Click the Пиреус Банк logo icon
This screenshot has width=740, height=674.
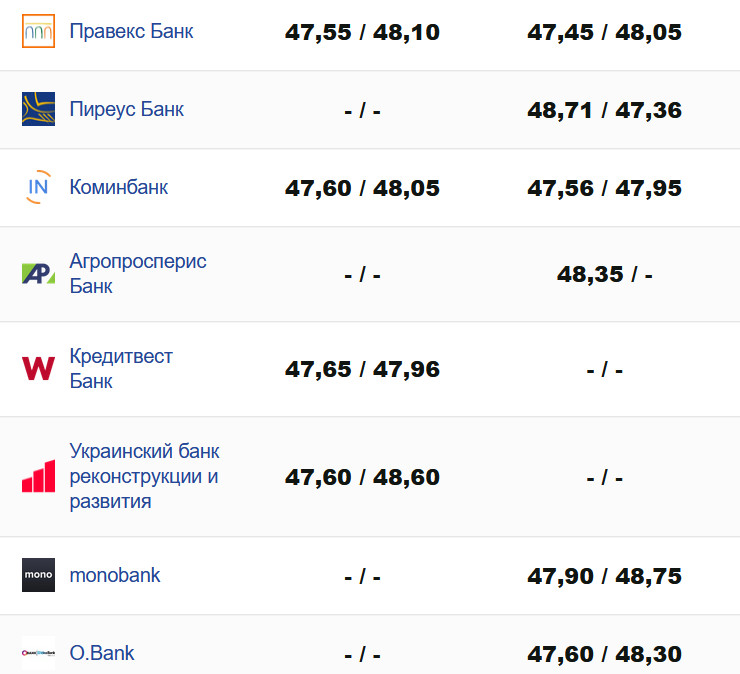pyautogui.click(x=38, y=109)
